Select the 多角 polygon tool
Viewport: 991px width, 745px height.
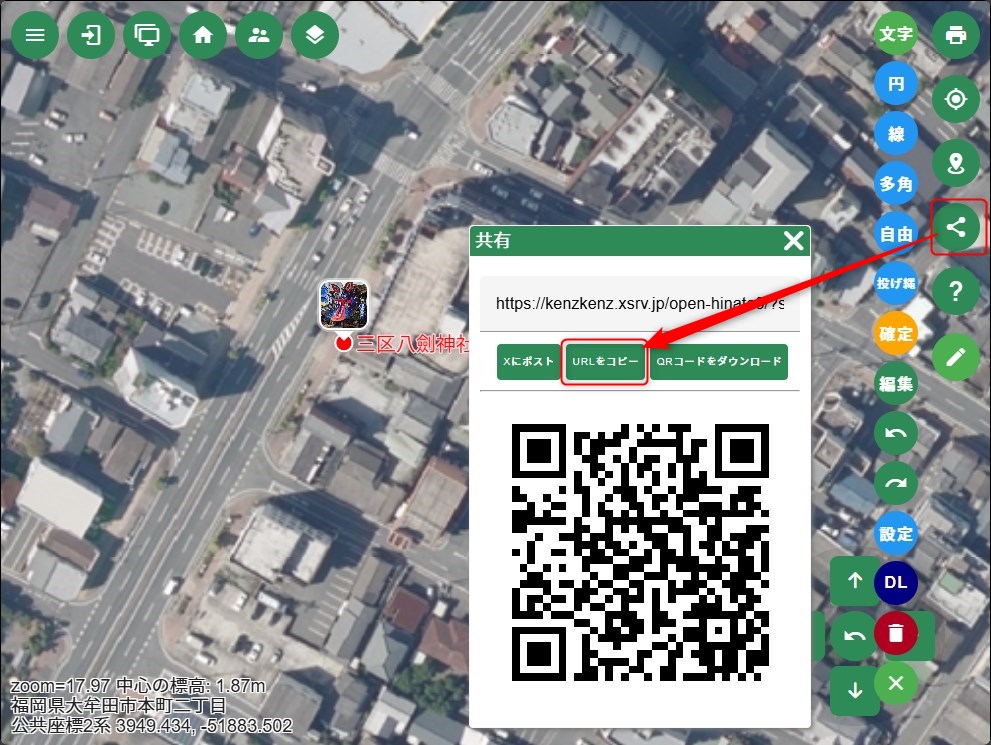[x=896, y=184]
